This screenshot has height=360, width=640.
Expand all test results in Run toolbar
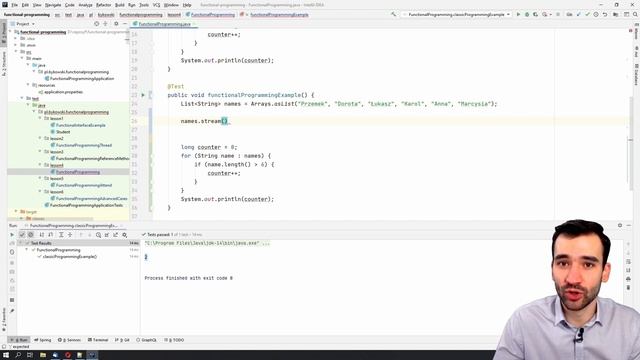click(61, 235)
